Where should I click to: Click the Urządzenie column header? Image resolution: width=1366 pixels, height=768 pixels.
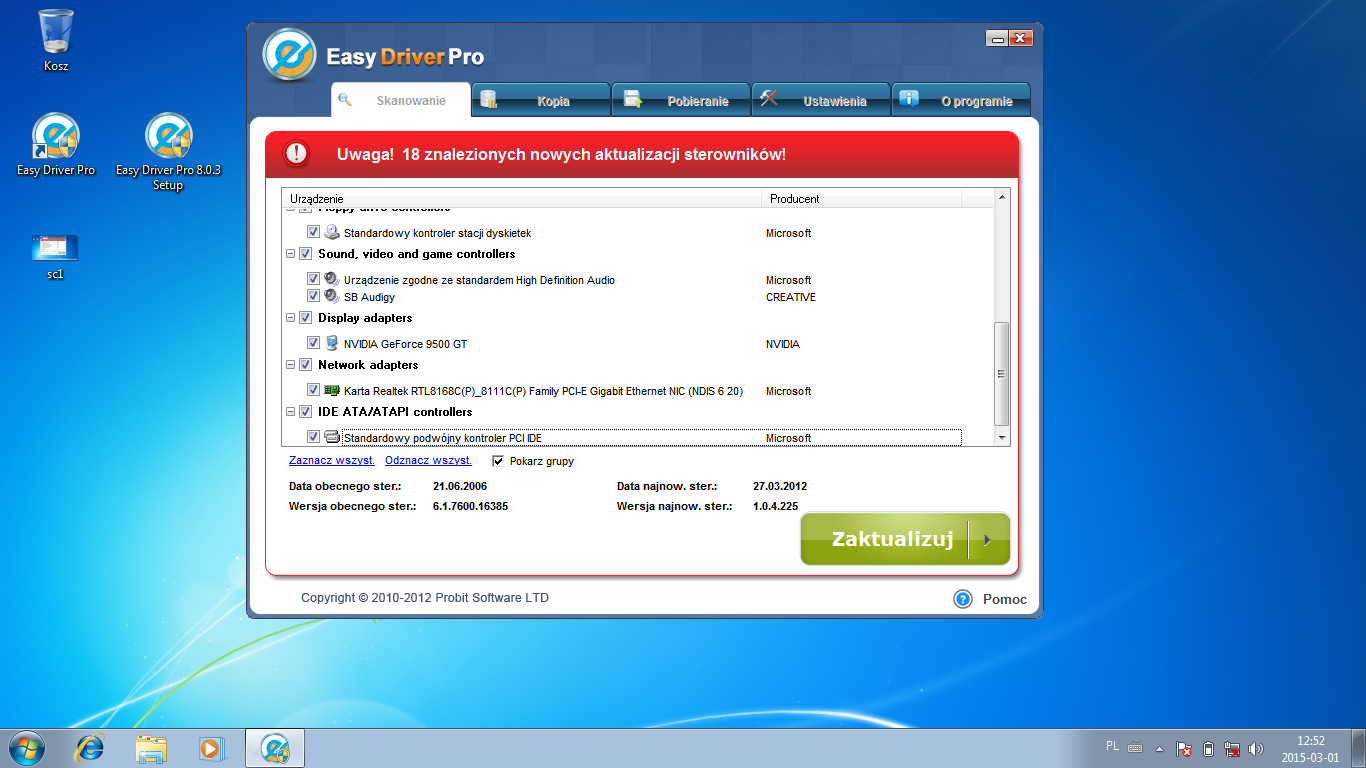522,198
